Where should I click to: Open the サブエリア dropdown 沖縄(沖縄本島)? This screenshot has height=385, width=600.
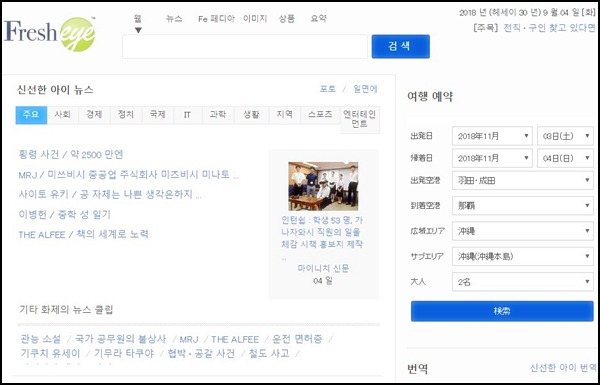coord(523,256)
